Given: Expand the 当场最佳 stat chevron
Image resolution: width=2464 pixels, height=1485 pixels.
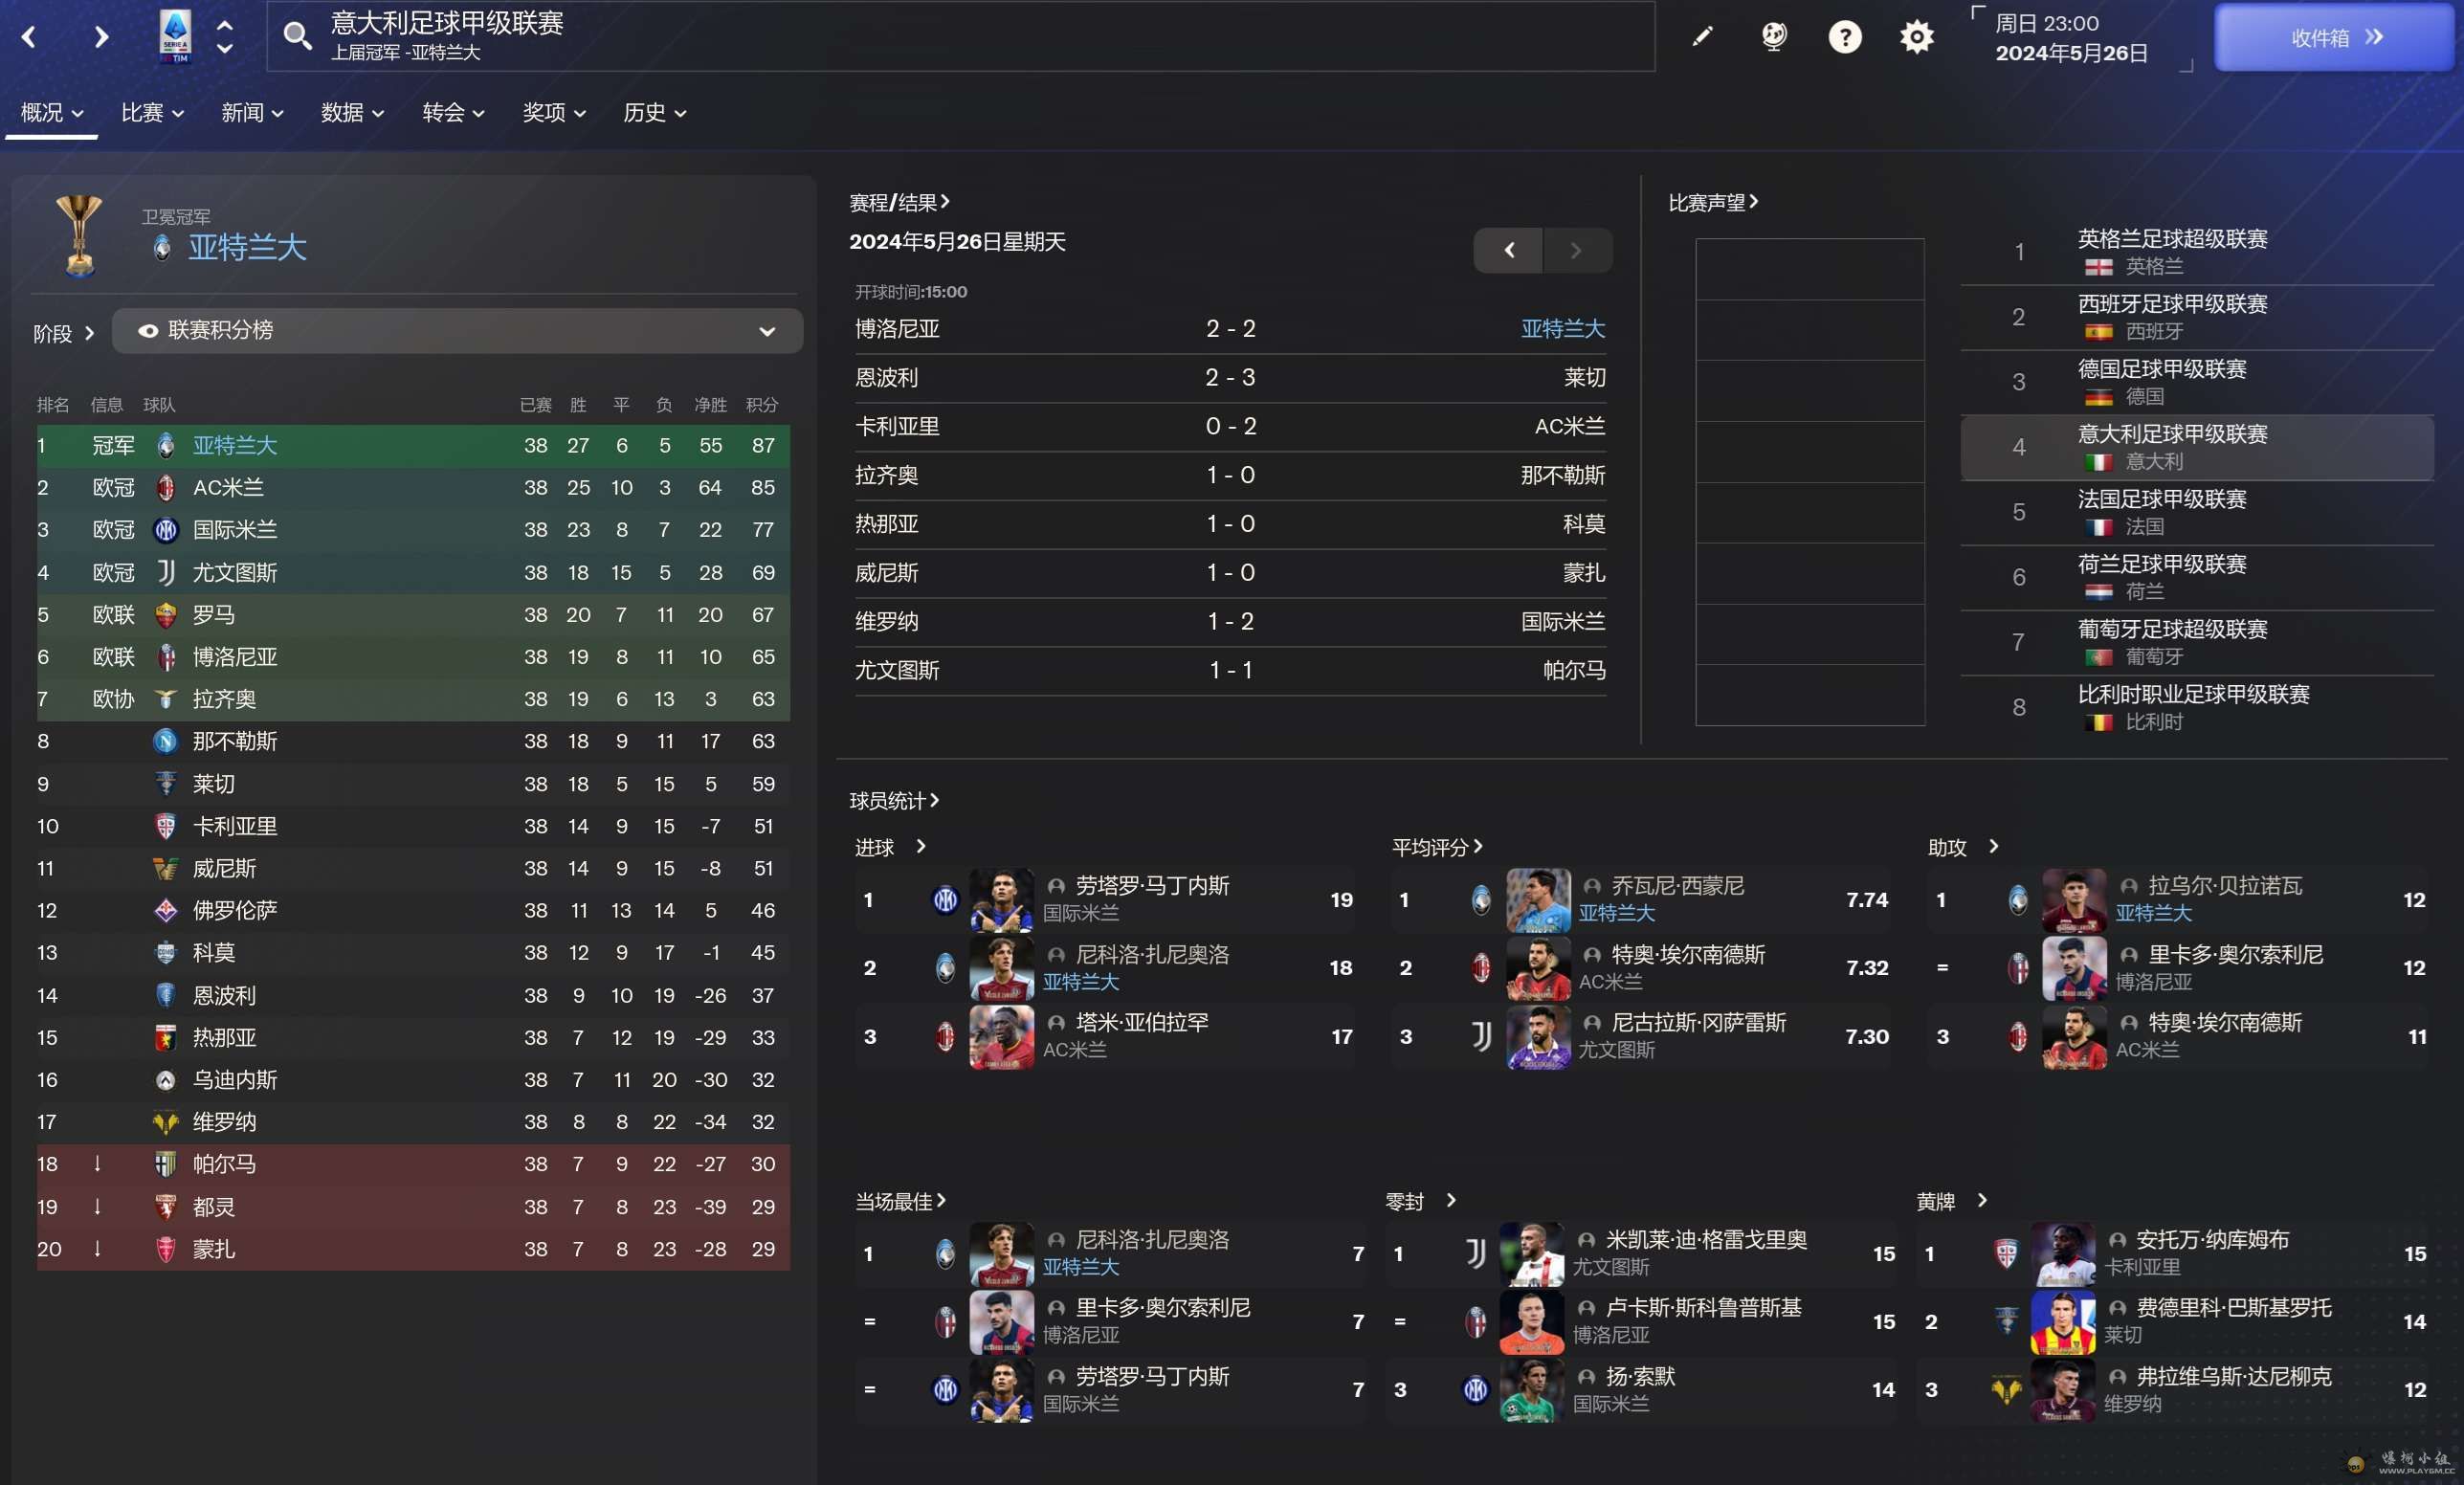Looking at the screenshot, I should coord(941,1200).
